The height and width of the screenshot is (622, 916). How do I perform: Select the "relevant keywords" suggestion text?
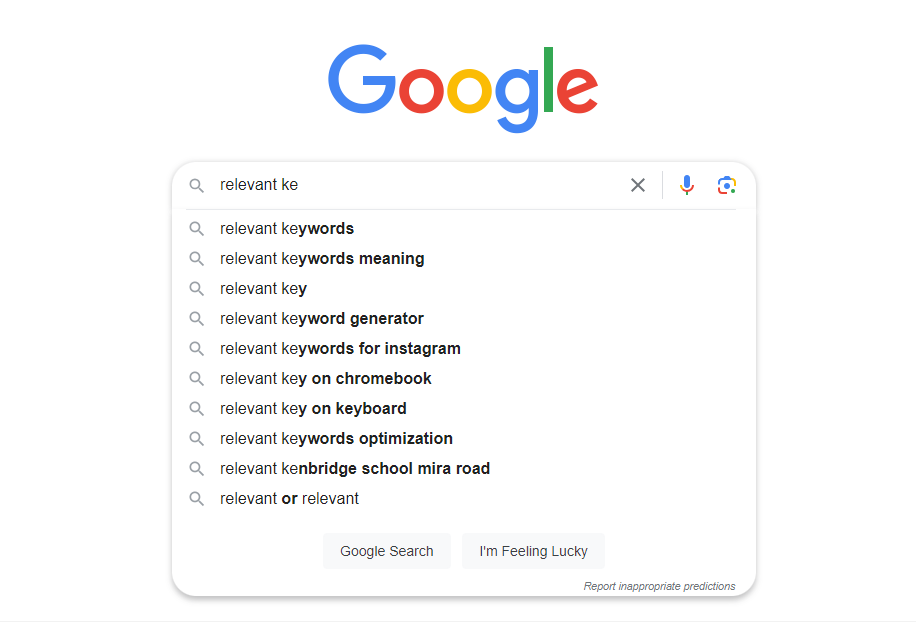(287, 229)
